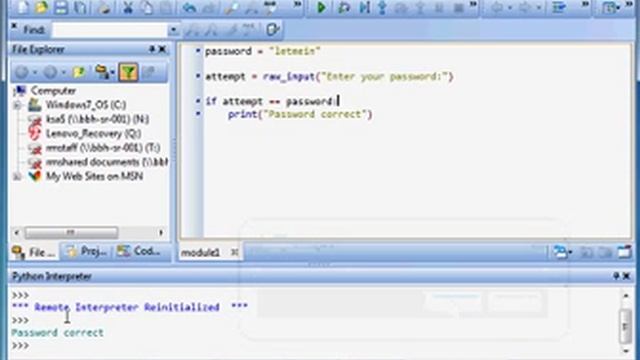Open editor tab bar icon dropdown arrow
This screenshot has width=640, height=360.
pyautogui.click(x=570, y=253)
